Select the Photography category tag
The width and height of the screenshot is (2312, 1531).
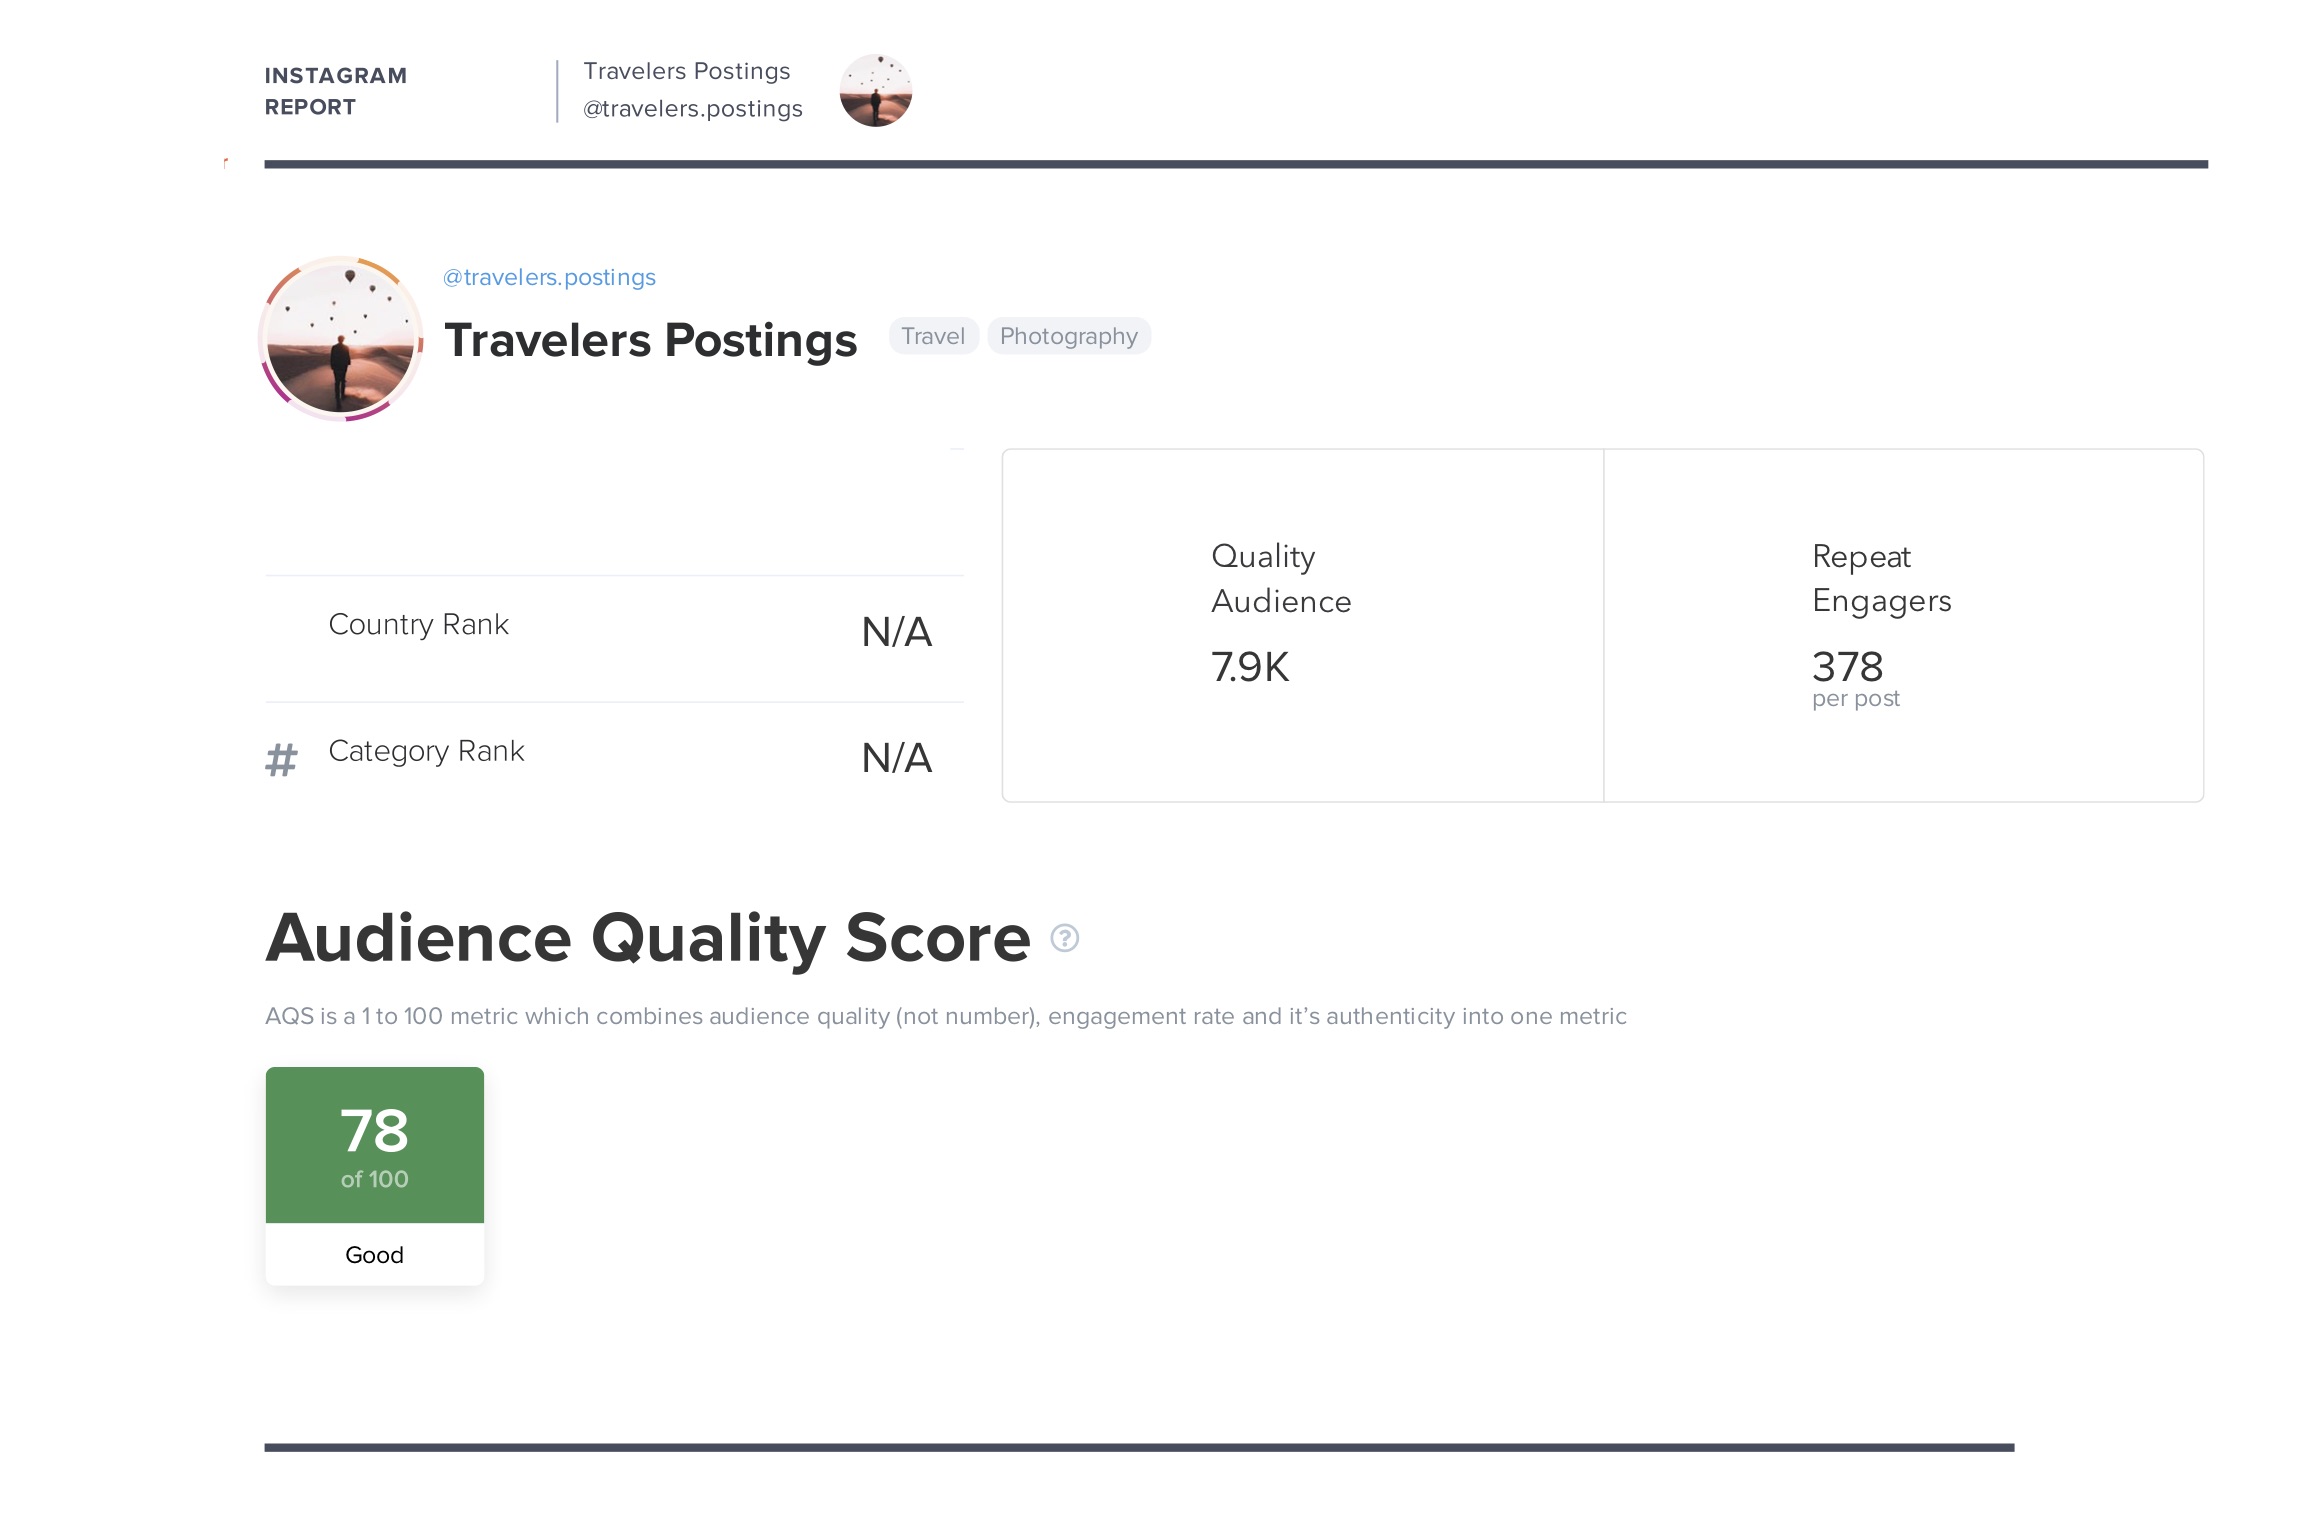coord(1068,336)
